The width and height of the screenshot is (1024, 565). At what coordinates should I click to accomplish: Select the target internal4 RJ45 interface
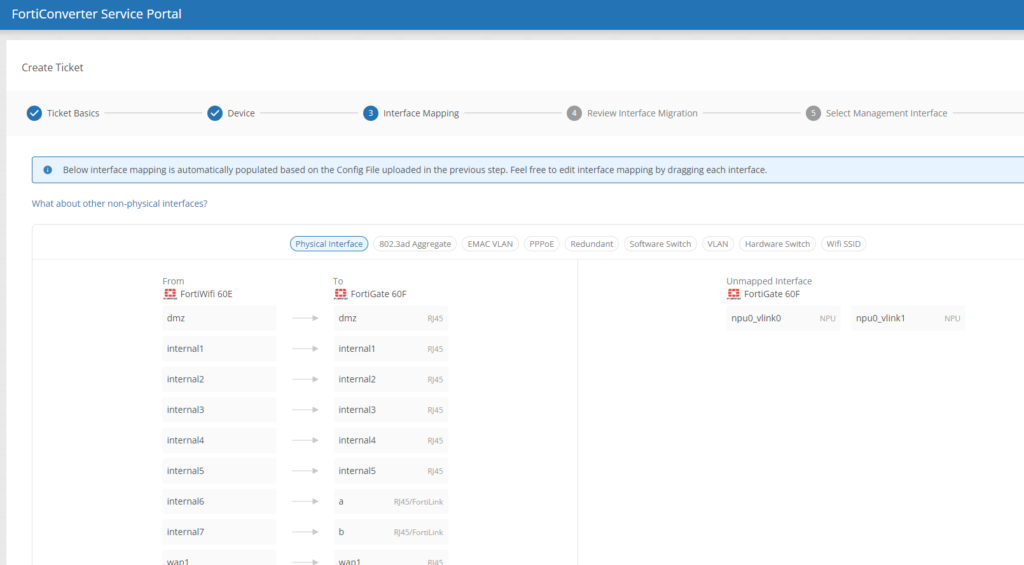click(391, 440)
